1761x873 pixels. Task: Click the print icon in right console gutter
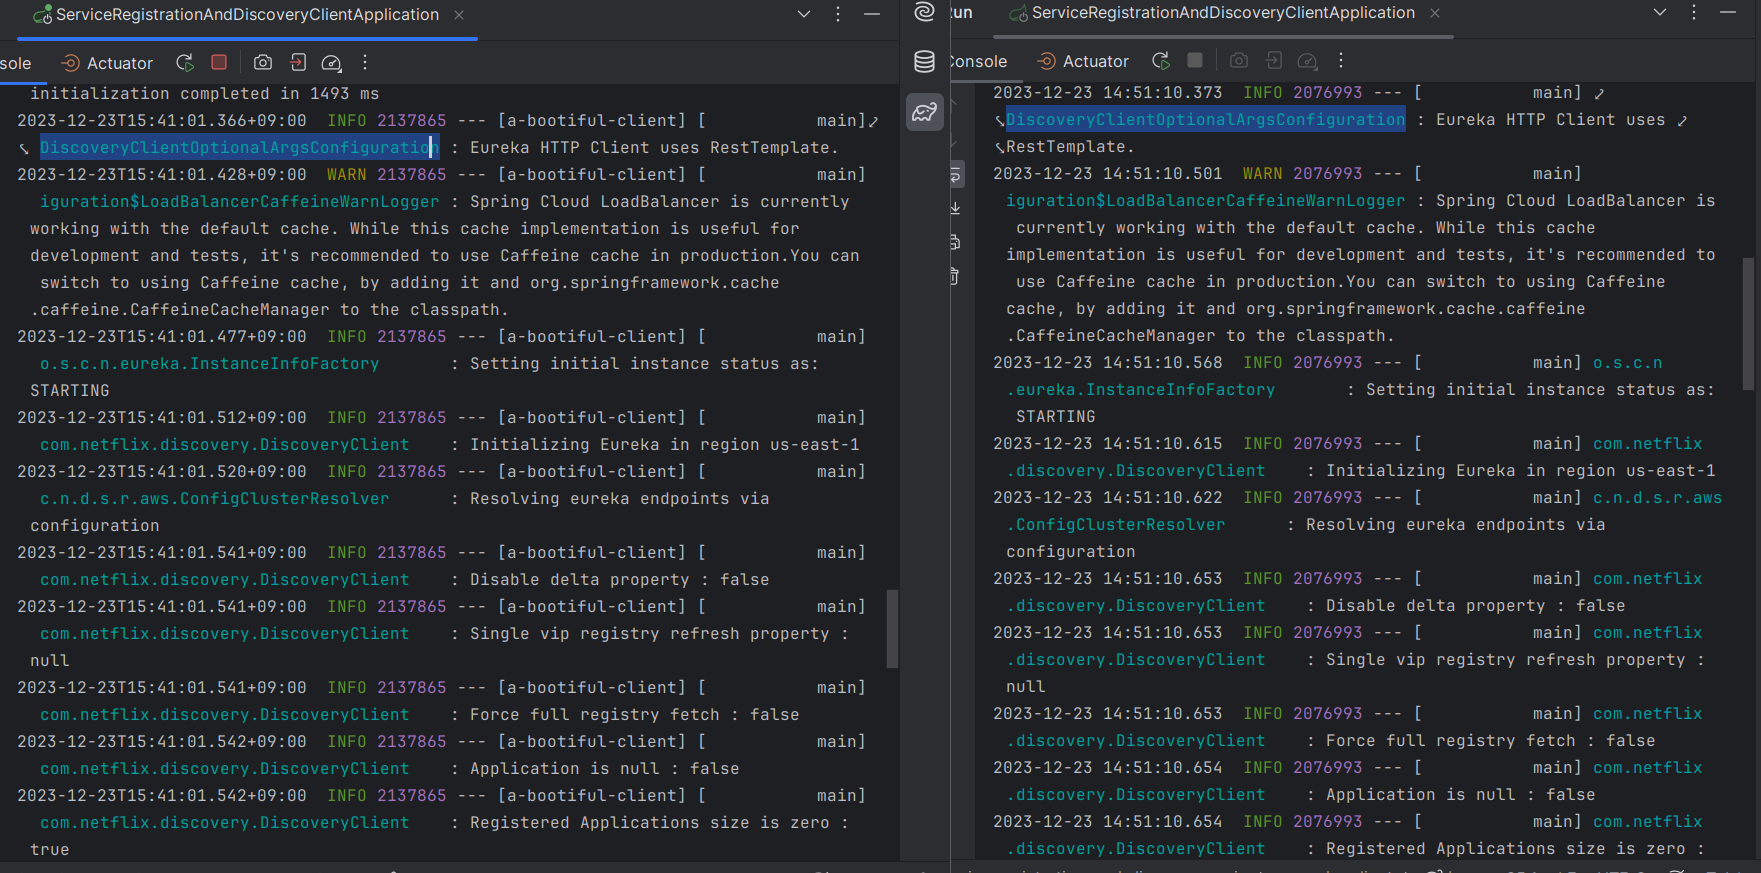click(x=956, y=242)
